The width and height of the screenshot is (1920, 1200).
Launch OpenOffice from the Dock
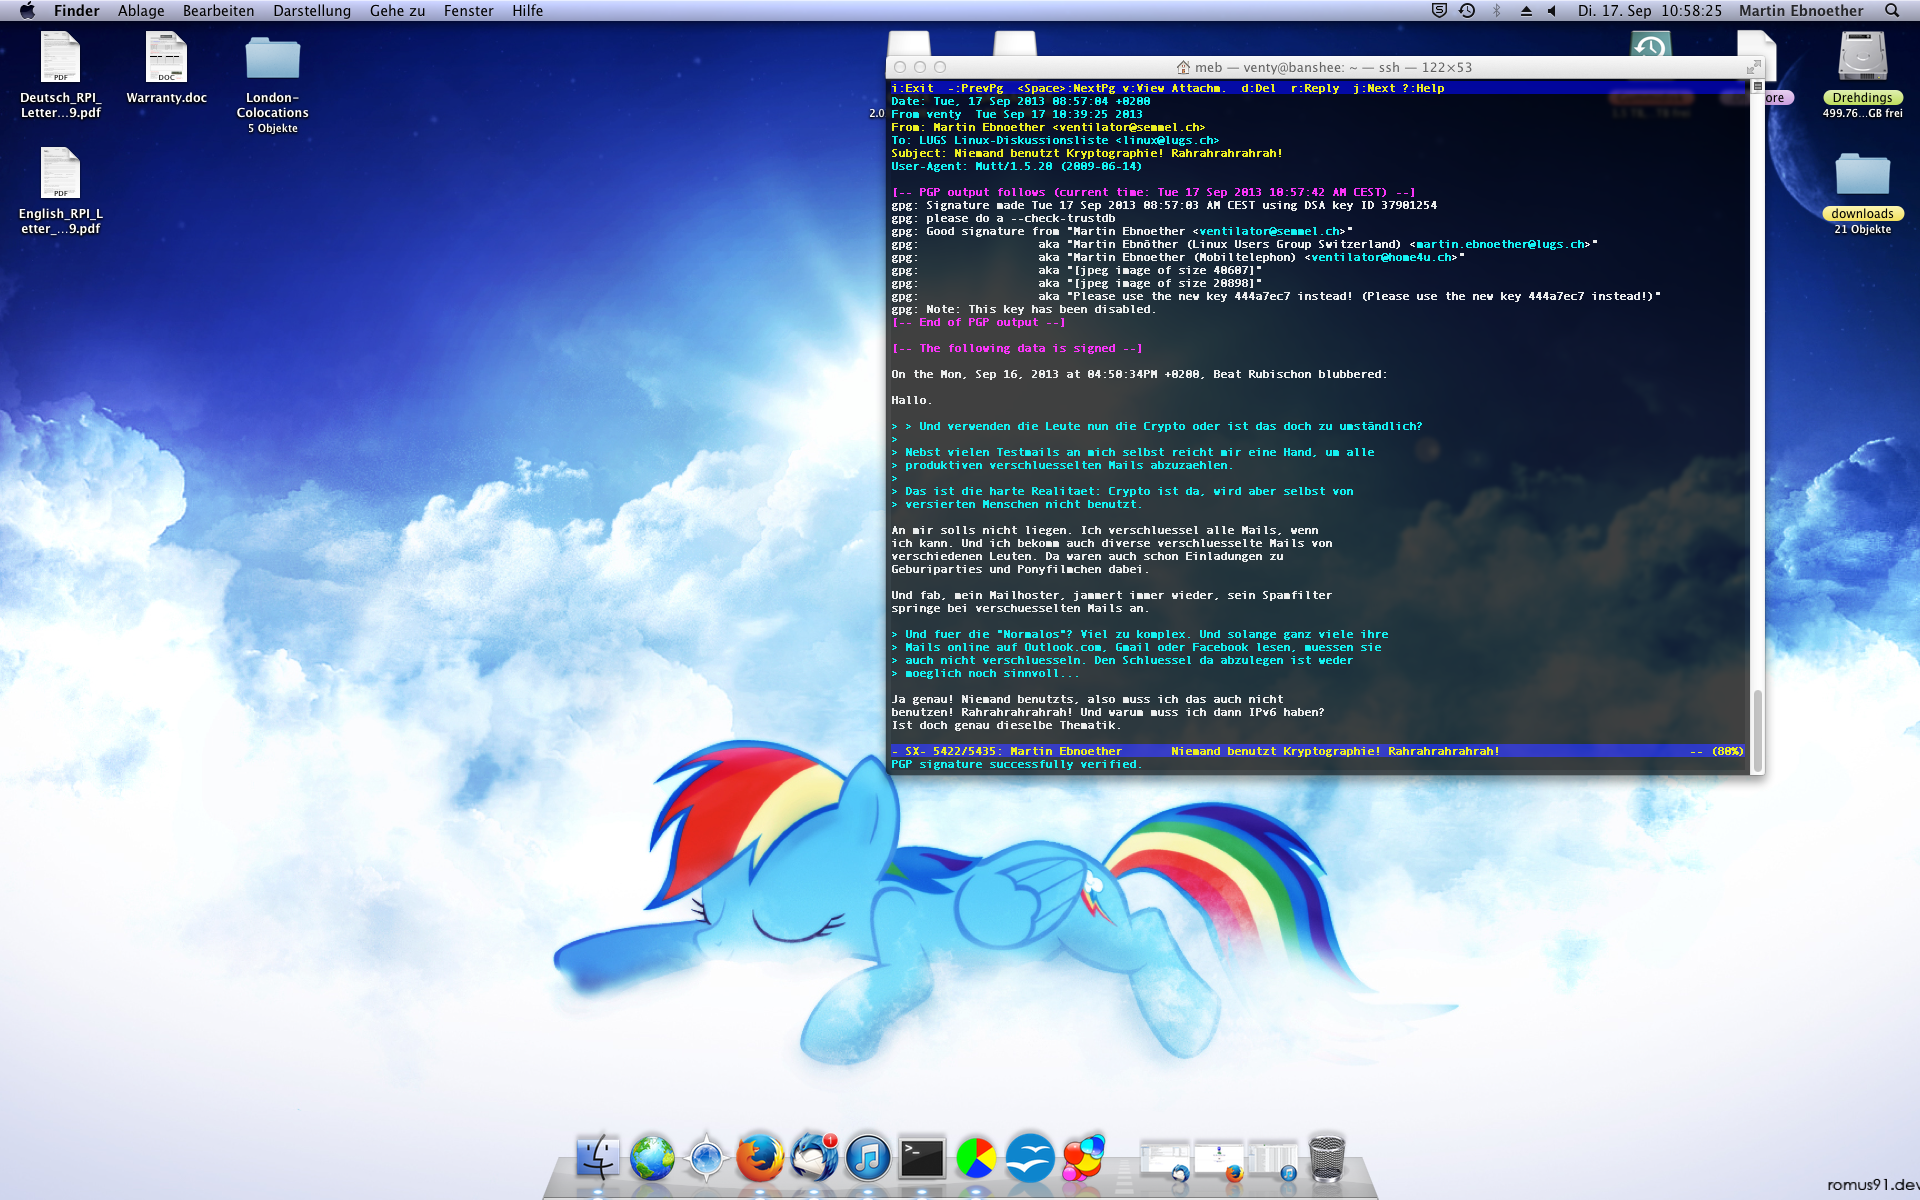[x=1030, y=1158]
